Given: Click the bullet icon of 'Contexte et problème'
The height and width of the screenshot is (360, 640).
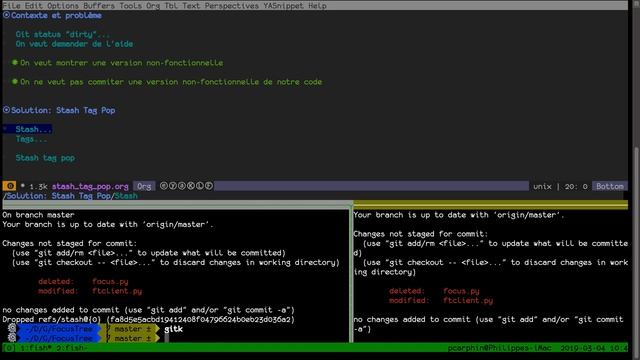Looking at the screenshot, I should pos(7,15).
